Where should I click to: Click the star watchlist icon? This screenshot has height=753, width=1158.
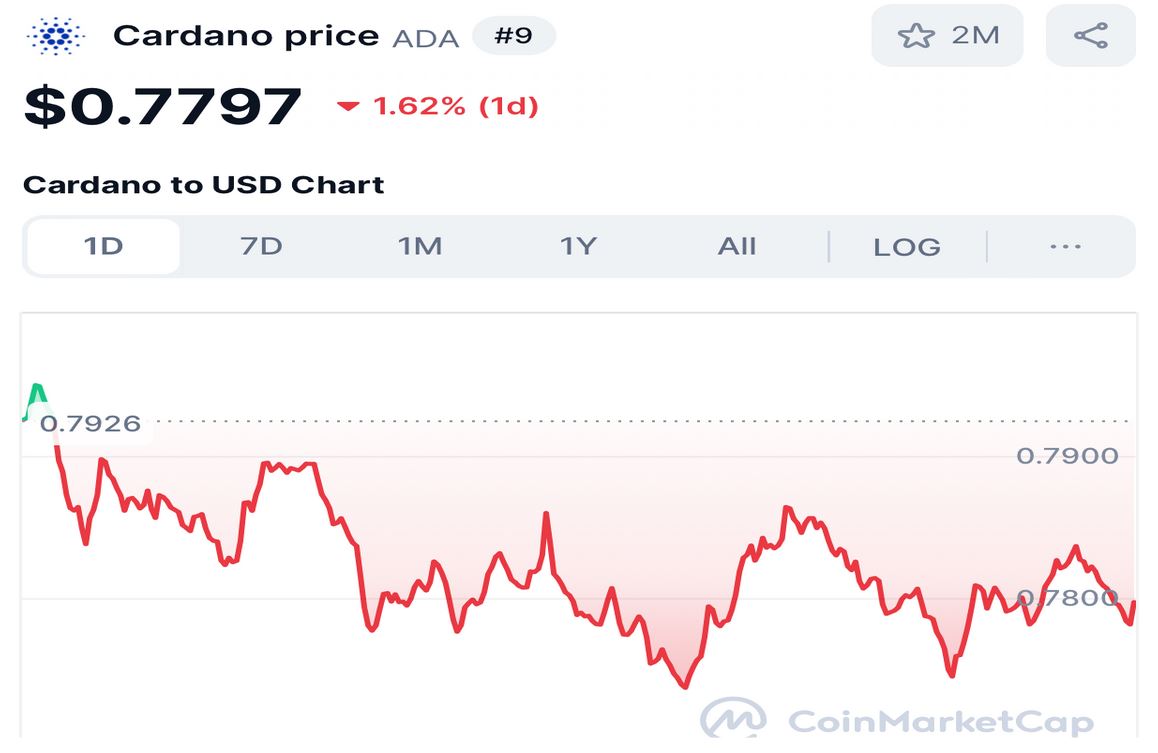pyautogui.click(x=915, y=36)
